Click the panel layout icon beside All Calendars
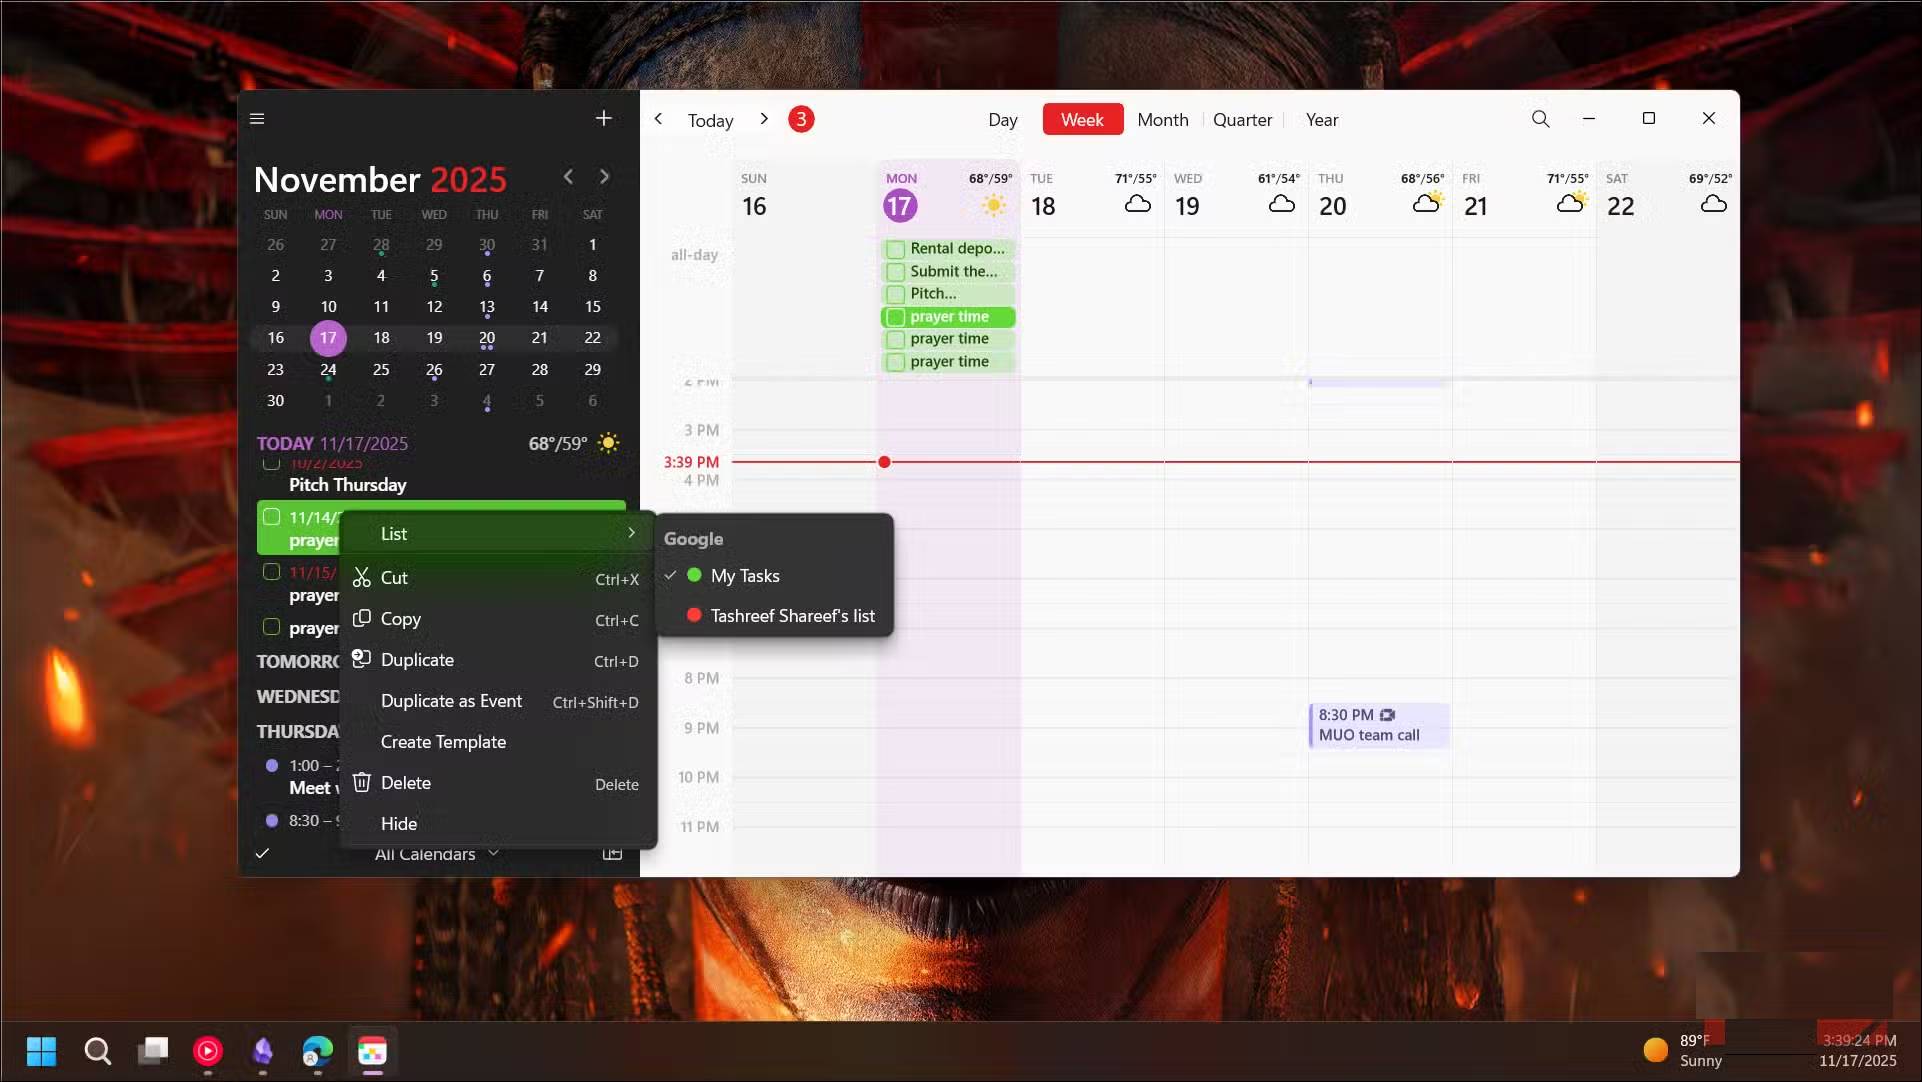Image resolution: width=1922 pixels, height=1082 pixels. coord(612,854)
